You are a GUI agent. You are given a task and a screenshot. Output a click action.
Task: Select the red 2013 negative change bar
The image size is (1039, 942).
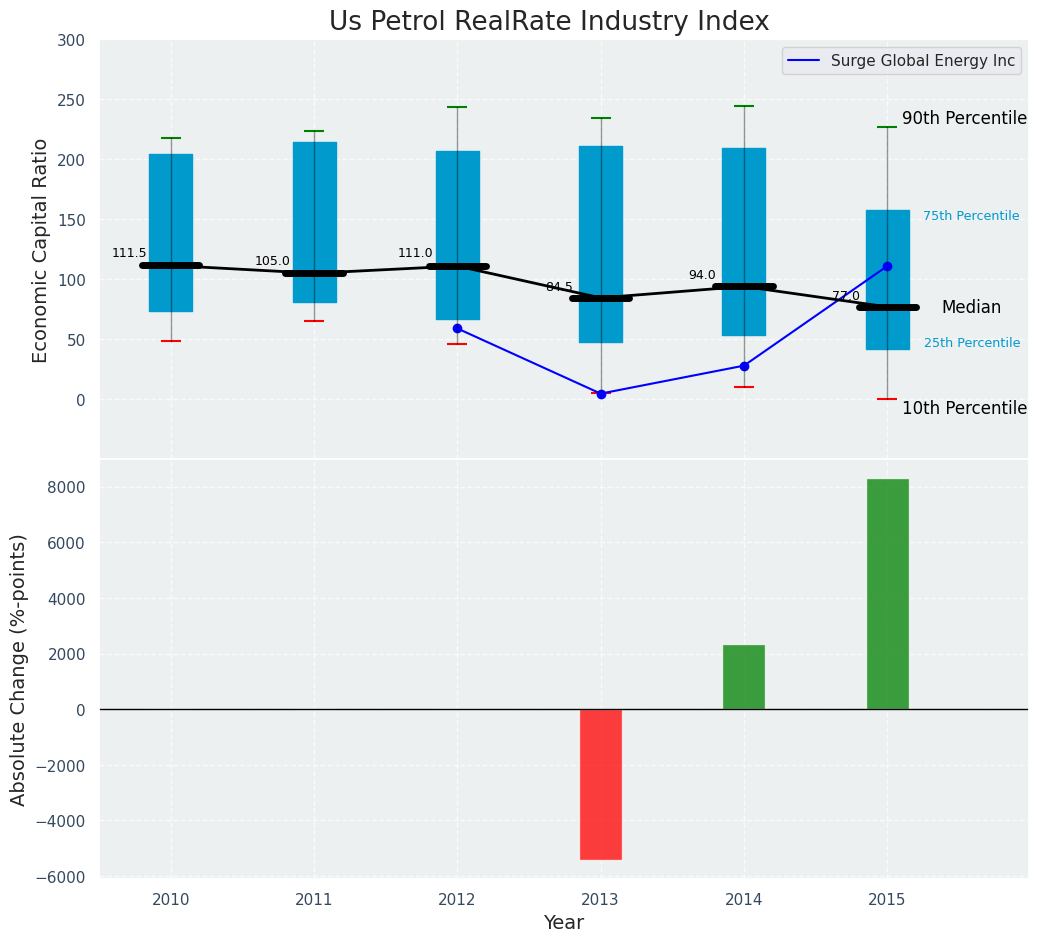click(601, 784)
